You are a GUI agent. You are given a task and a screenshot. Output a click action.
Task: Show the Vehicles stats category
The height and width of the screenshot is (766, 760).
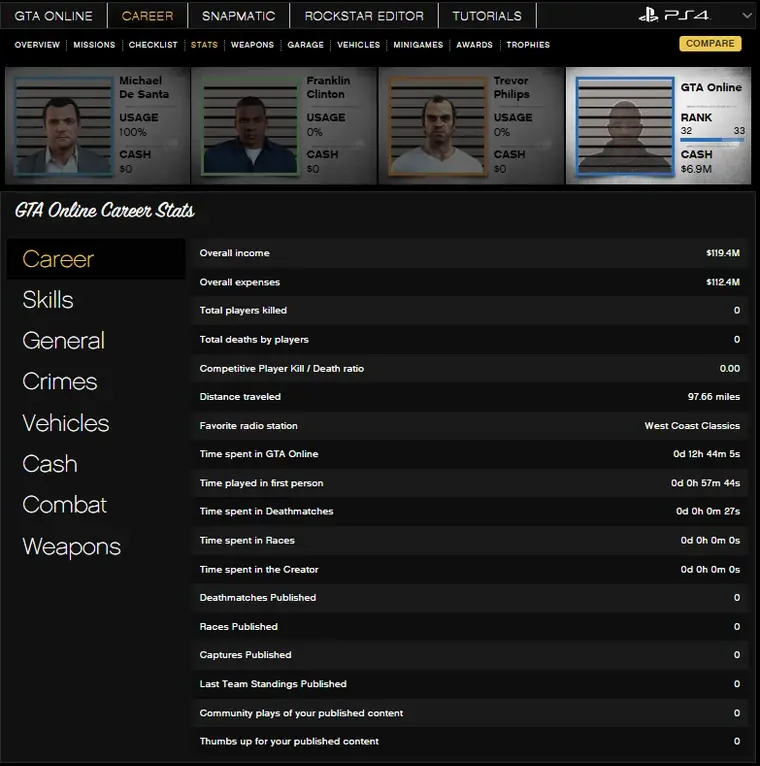click(x=65, y=423)
